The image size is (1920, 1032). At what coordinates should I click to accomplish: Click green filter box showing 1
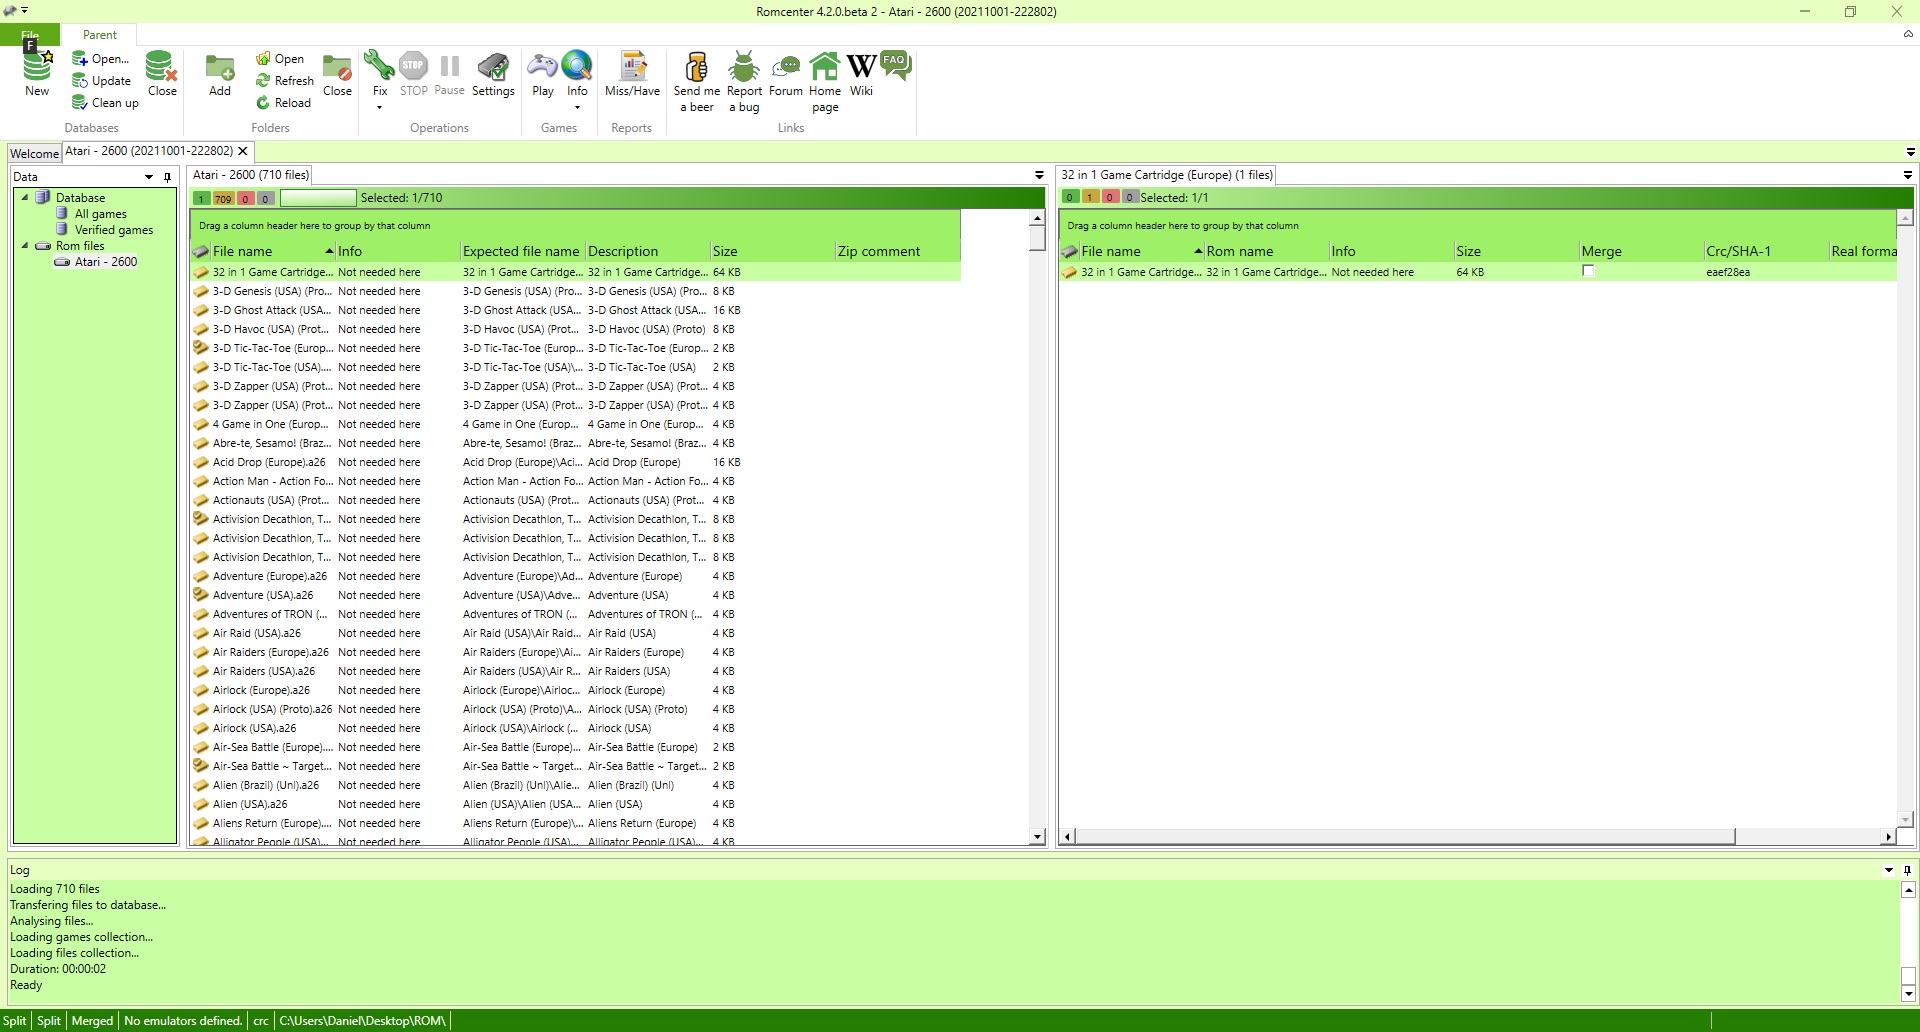[x=201, y=198]
